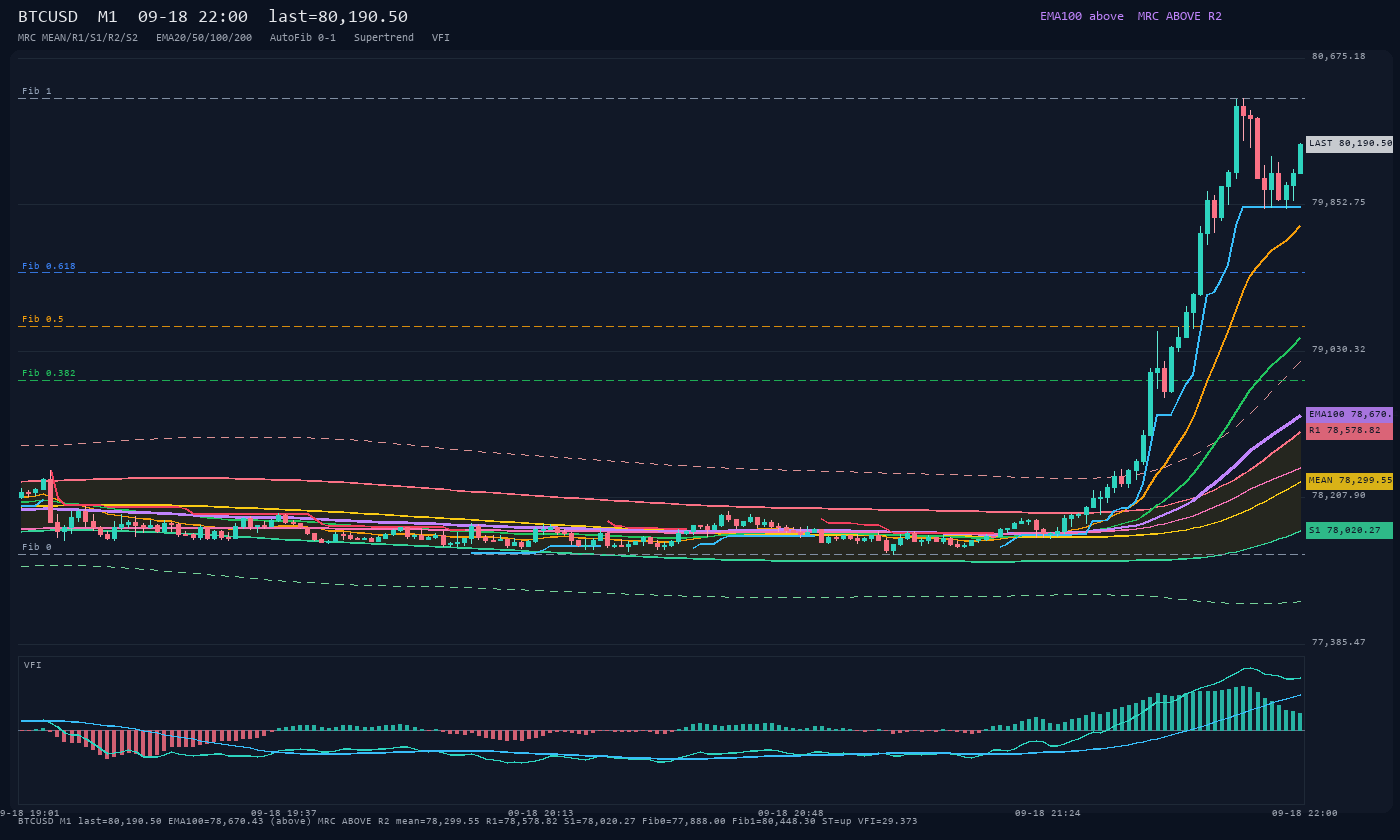Click the MRC MEAN/R1/S1/R2/S2 legend entry
This screenshot has width=1400, height=840.
coord(78,38)
